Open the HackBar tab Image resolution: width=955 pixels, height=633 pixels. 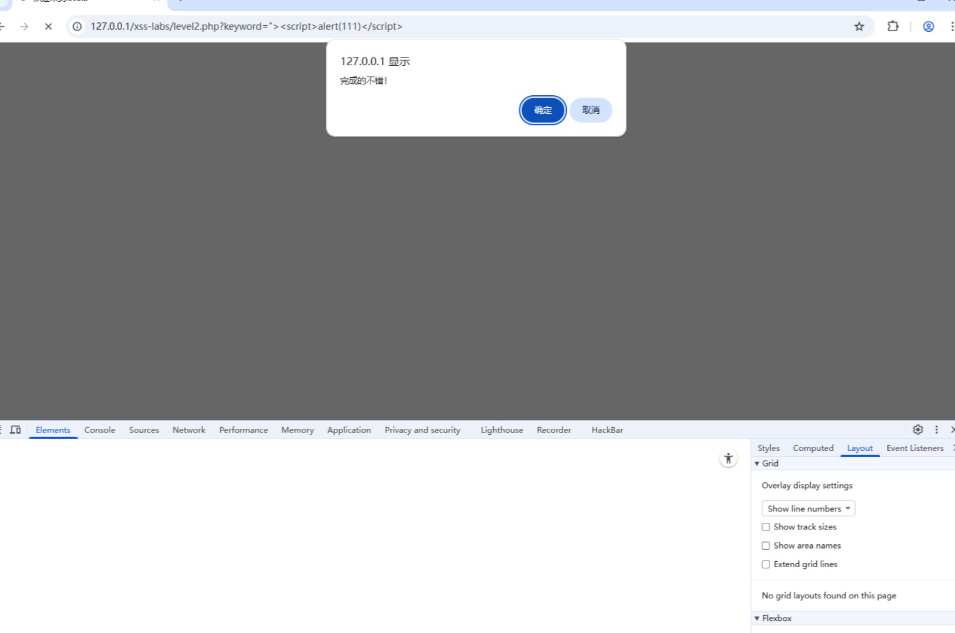pyautogui.click(x=607, y=430)
